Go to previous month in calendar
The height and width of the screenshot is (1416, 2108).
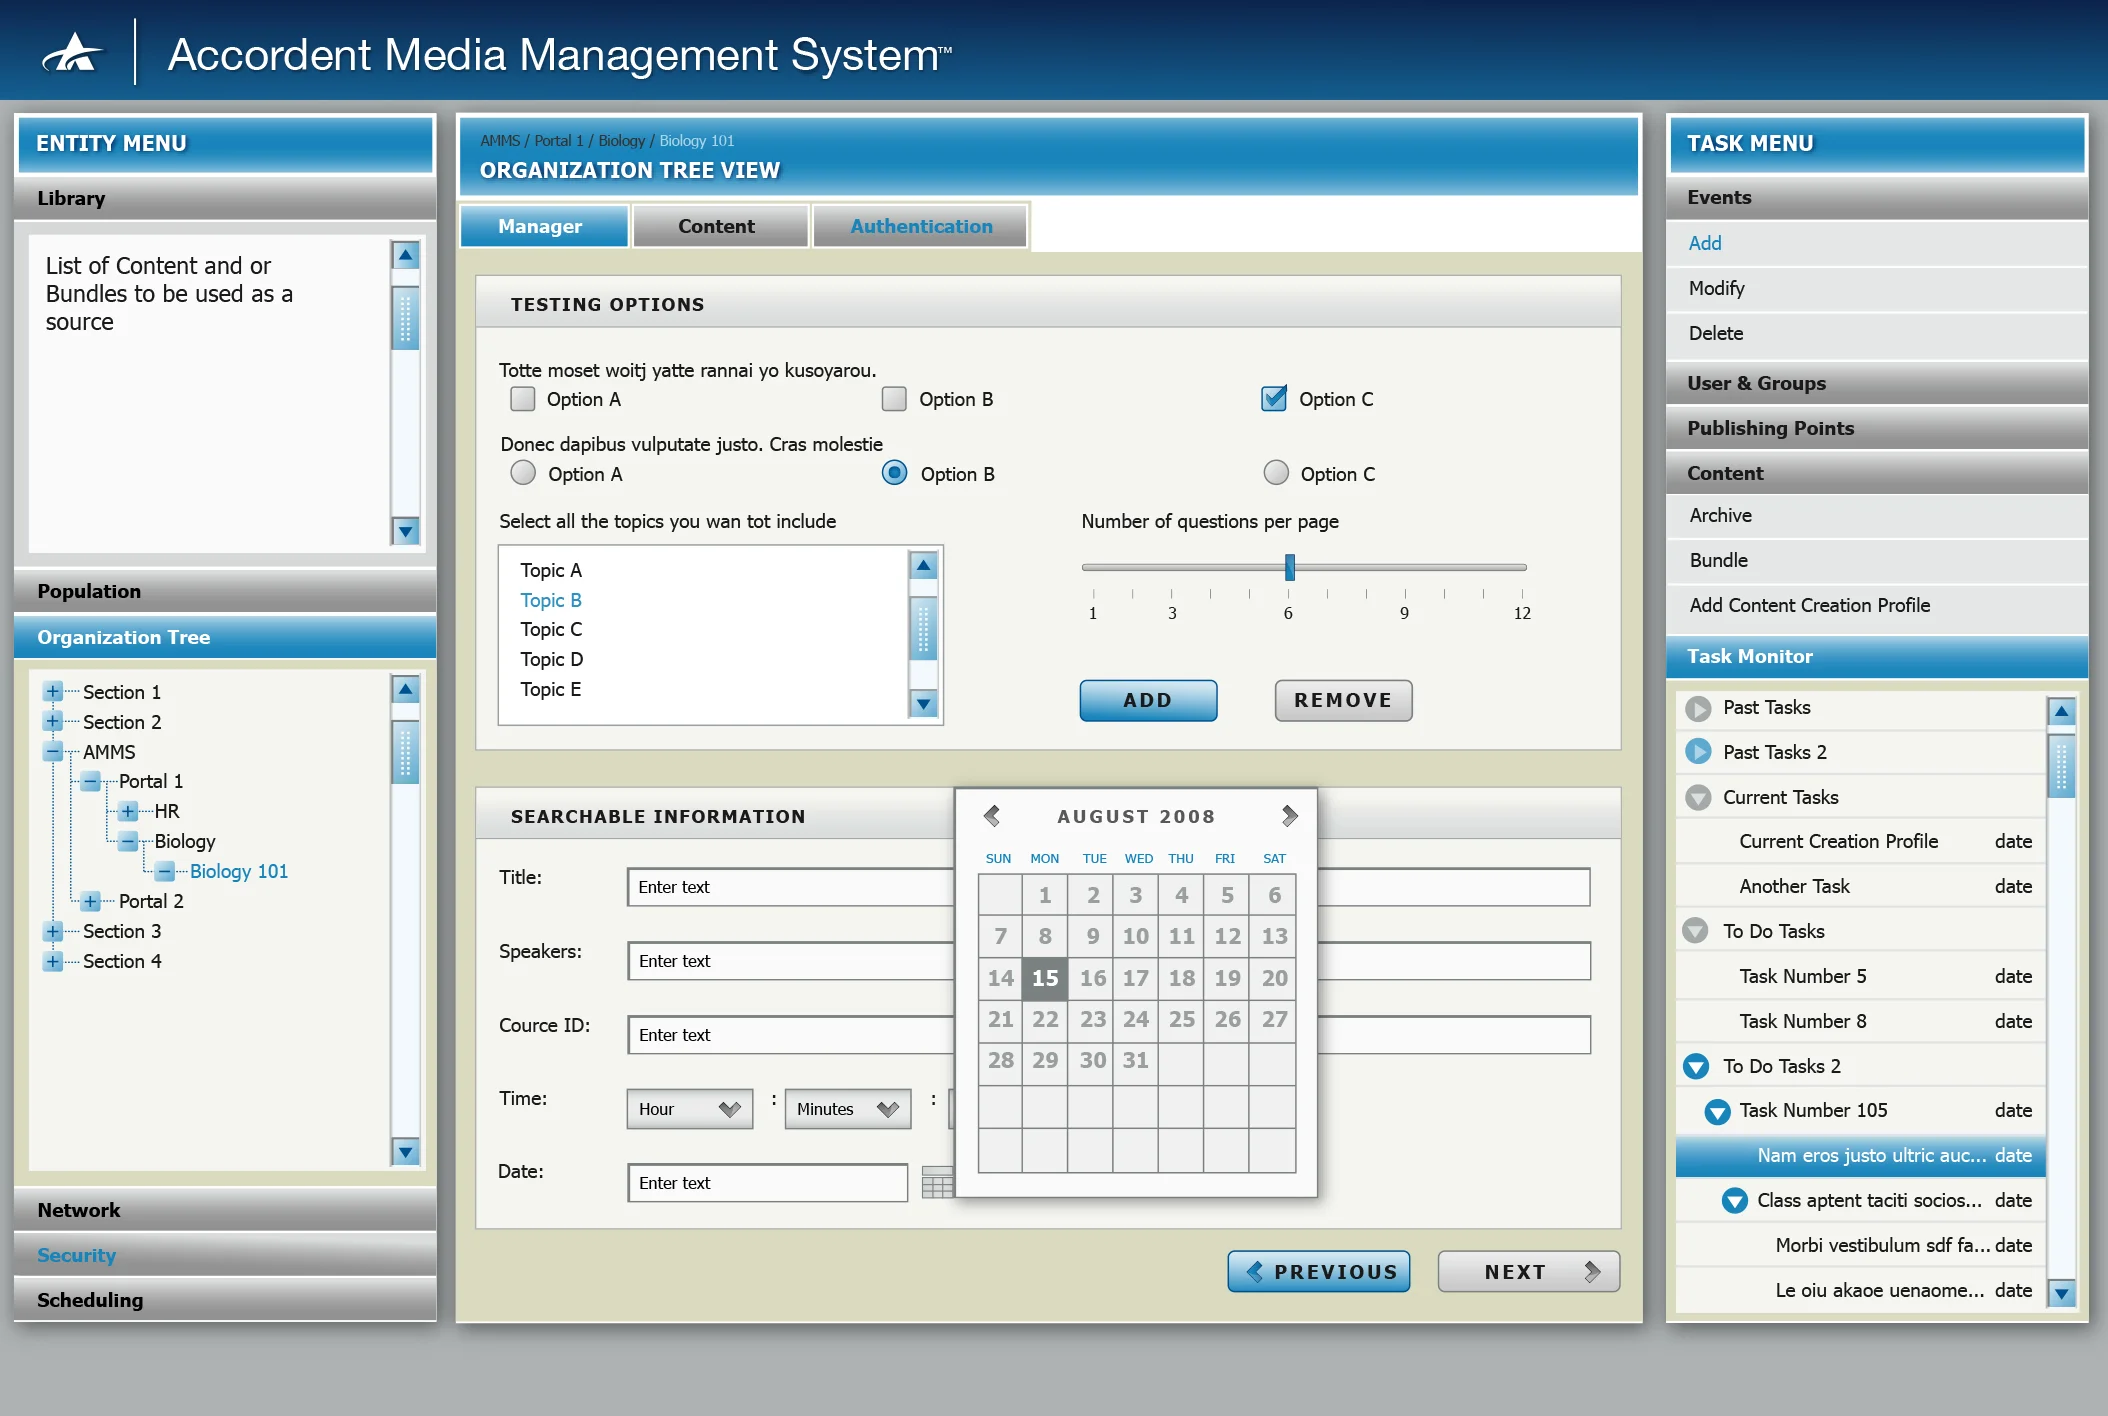[x=992, y=816]
